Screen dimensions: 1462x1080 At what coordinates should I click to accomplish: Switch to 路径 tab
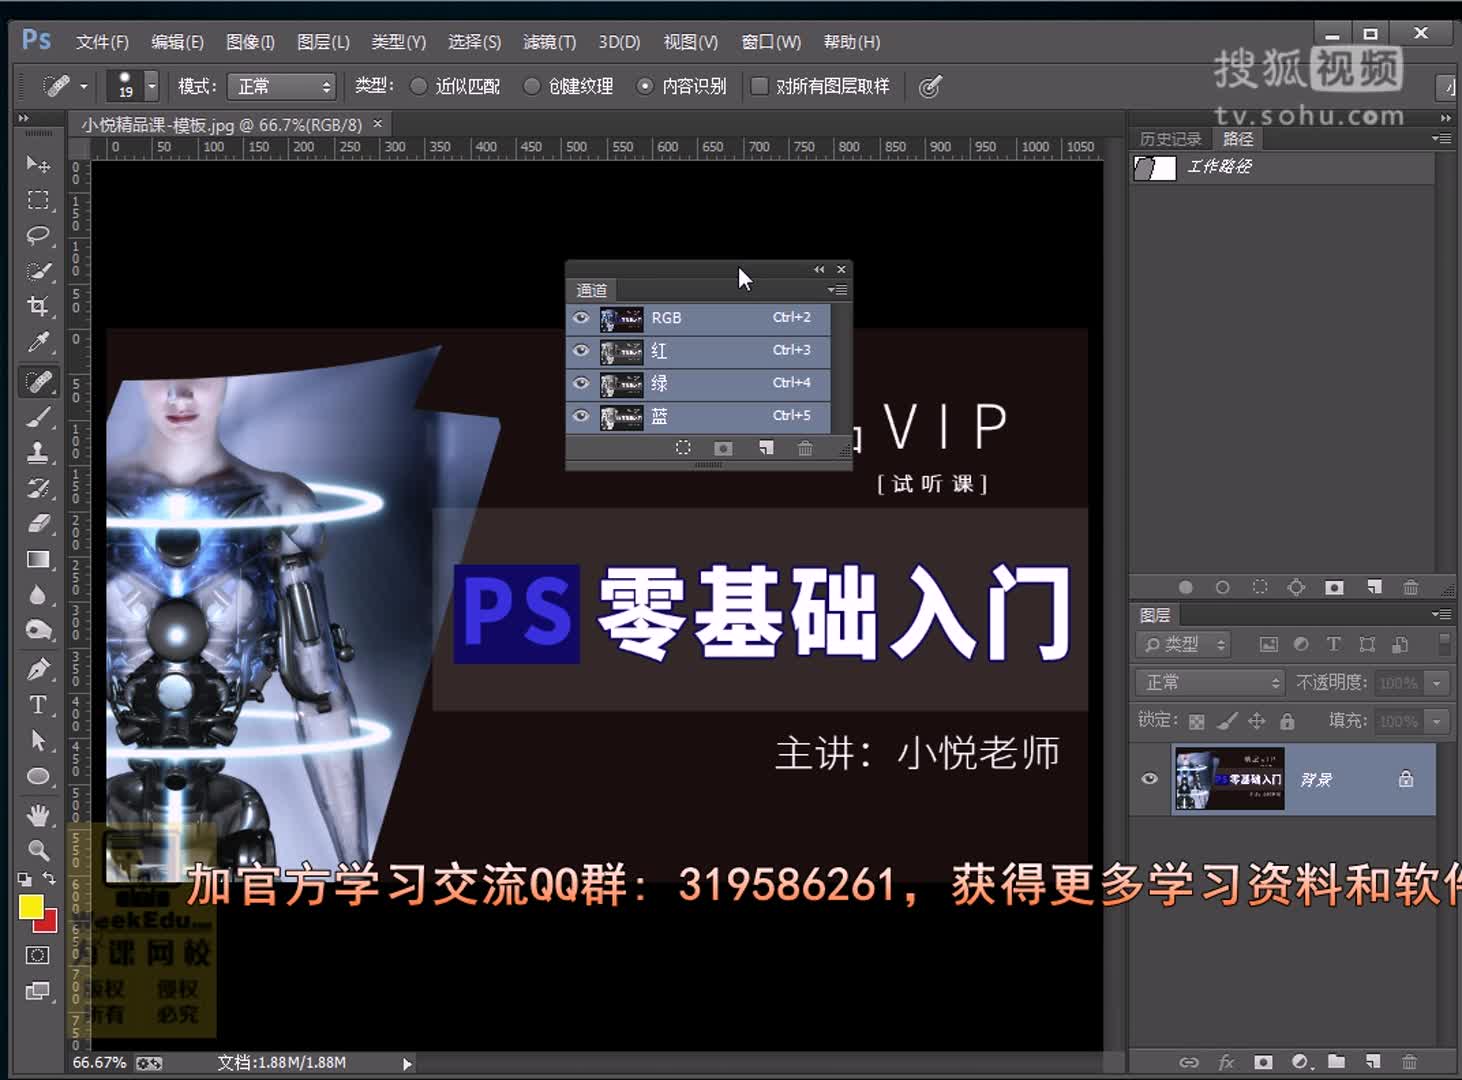point(1238,139)
